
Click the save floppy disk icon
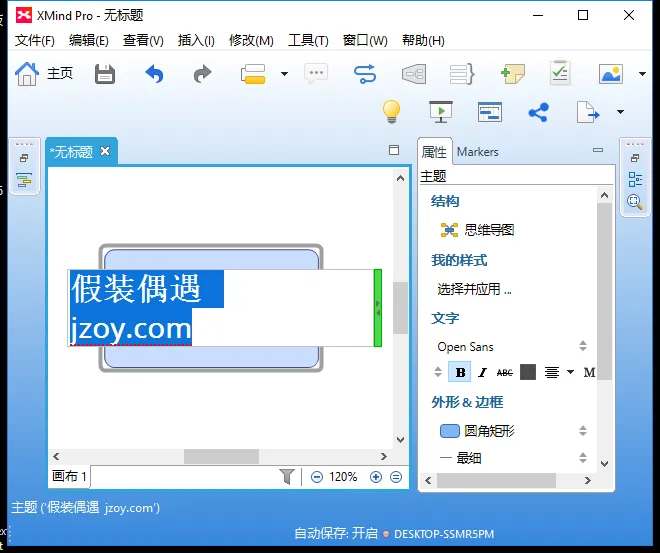(105, 74)
